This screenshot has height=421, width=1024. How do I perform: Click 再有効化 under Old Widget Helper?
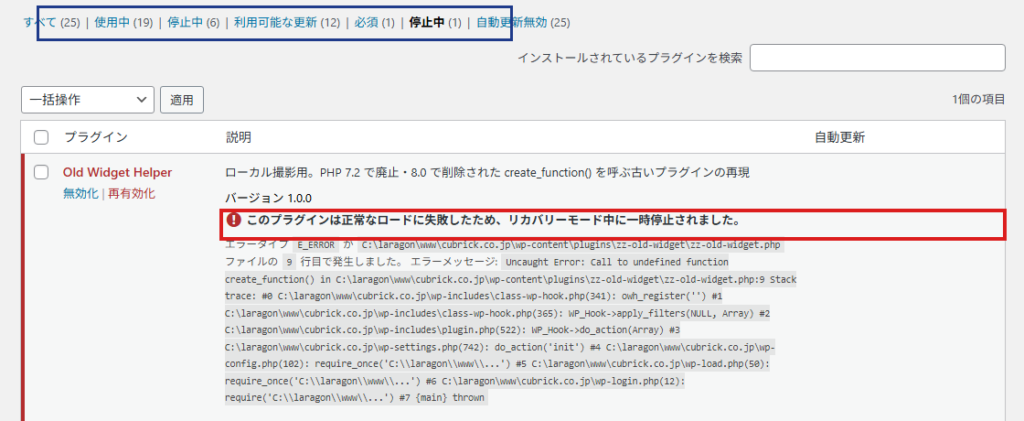tap(131, 193)
